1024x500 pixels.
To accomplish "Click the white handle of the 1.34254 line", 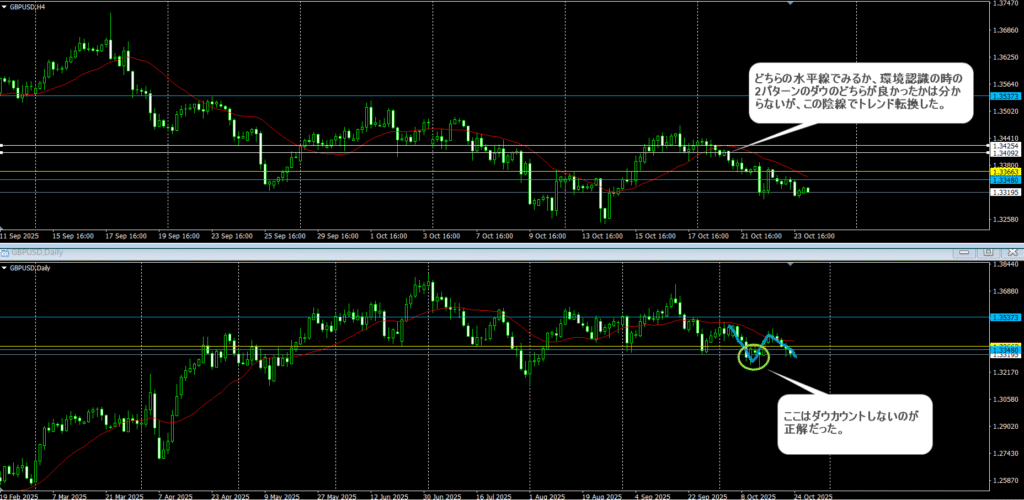I will click(x=3, y=147).
